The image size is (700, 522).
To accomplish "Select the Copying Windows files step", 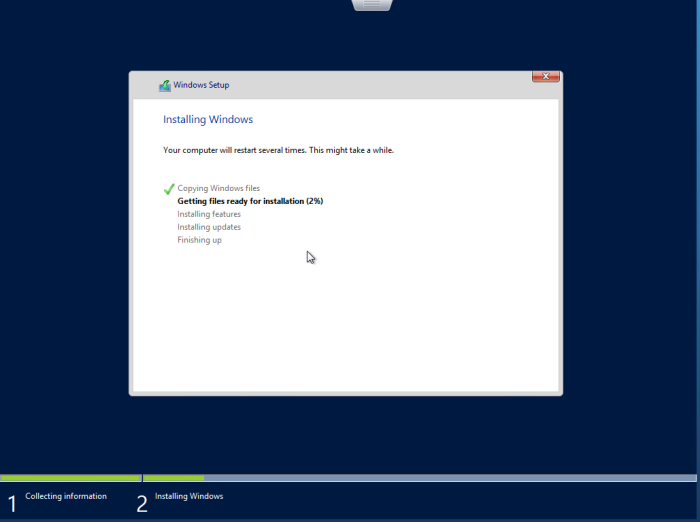I will [218, 188].
